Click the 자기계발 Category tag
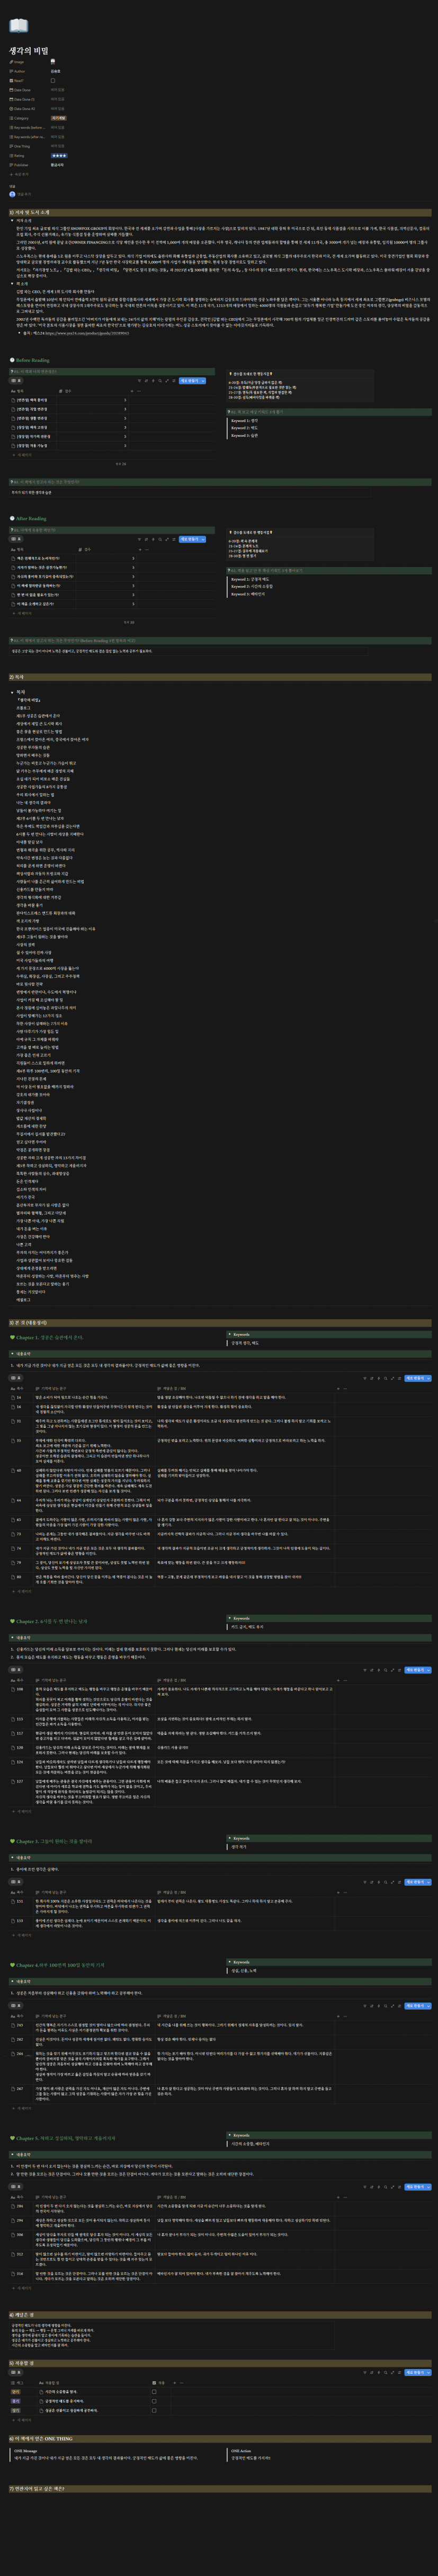 point(58,118)
